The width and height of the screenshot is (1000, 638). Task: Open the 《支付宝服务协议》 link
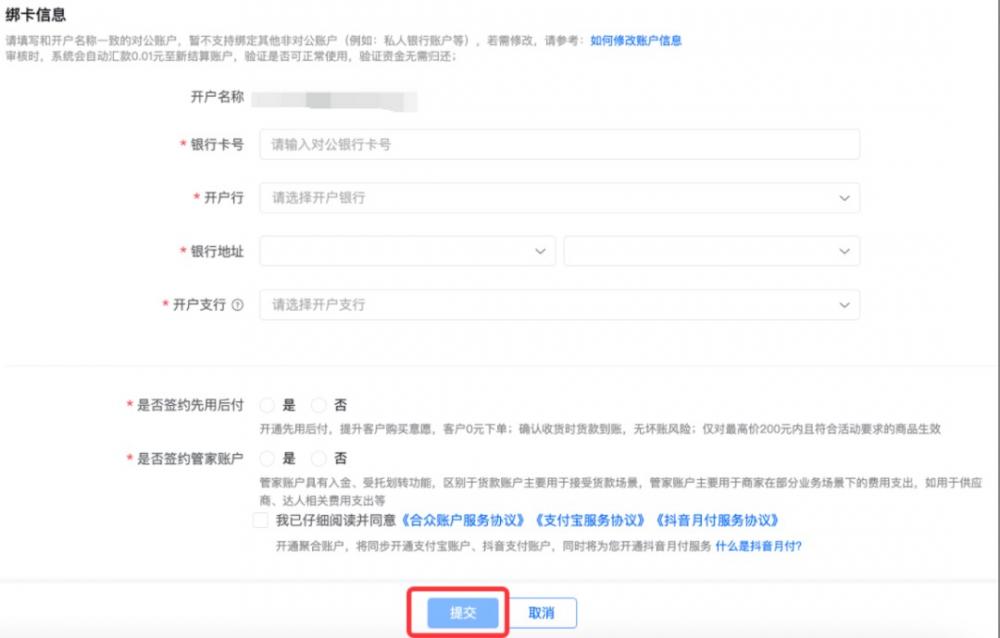pyautogui.click(x=590, y=520)
